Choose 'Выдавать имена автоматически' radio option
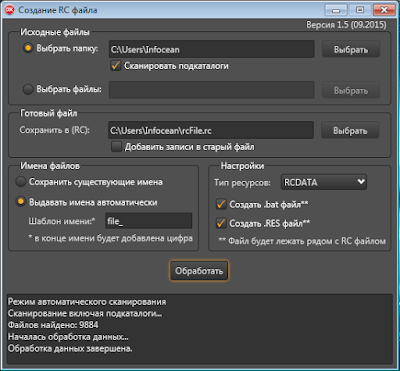Image resolution: width=400 pixels, height=371 pixels. 21,202
